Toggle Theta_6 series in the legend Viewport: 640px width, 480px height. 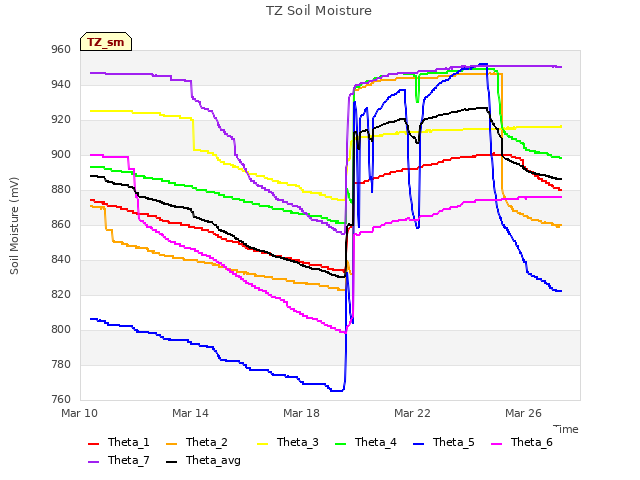click(x=522, y=442)
